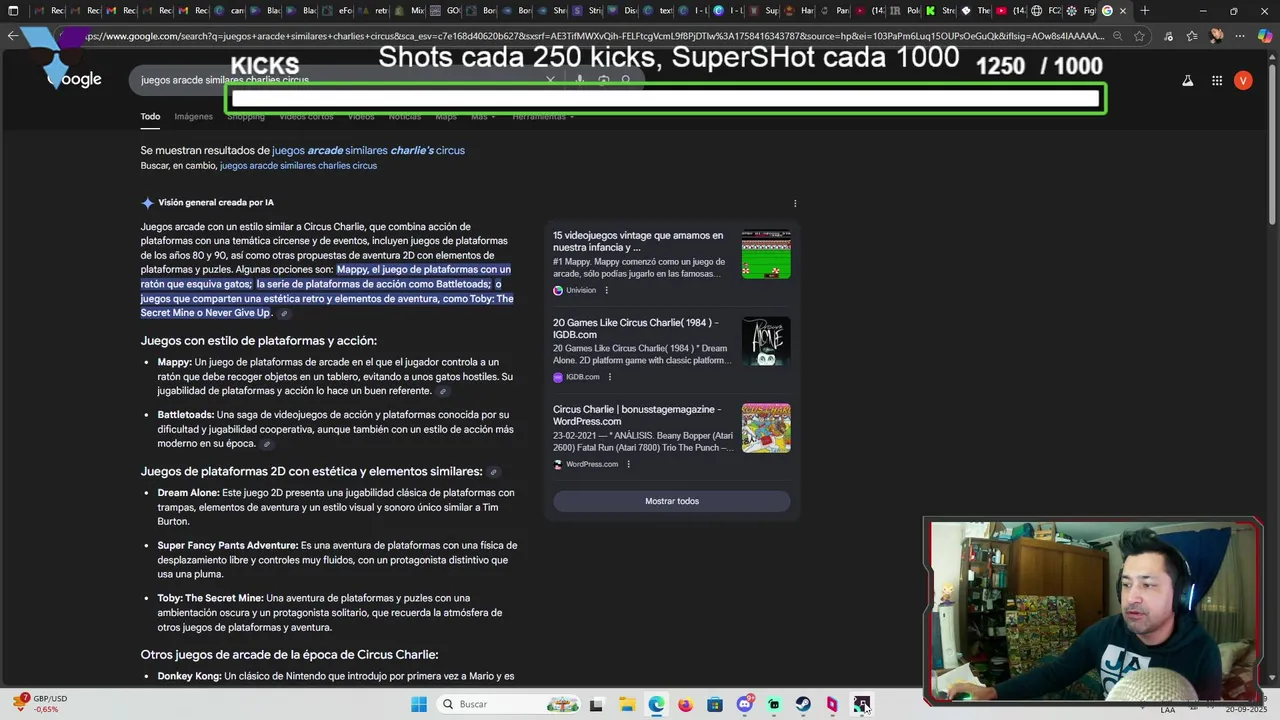Open the Univision result thumbnail image

click(766, 254)
